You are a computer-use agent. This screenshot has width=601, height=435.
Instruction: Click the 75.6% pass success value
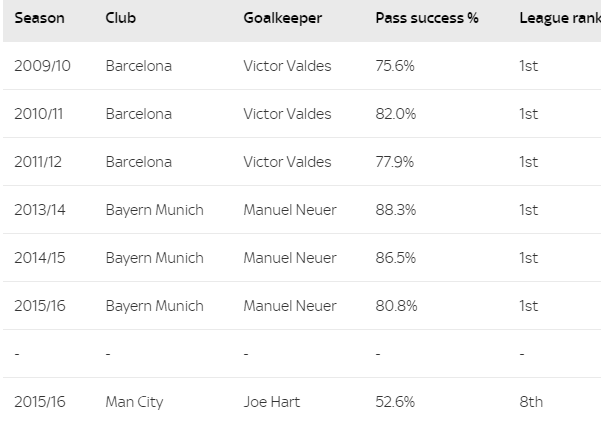pos(395,66)
